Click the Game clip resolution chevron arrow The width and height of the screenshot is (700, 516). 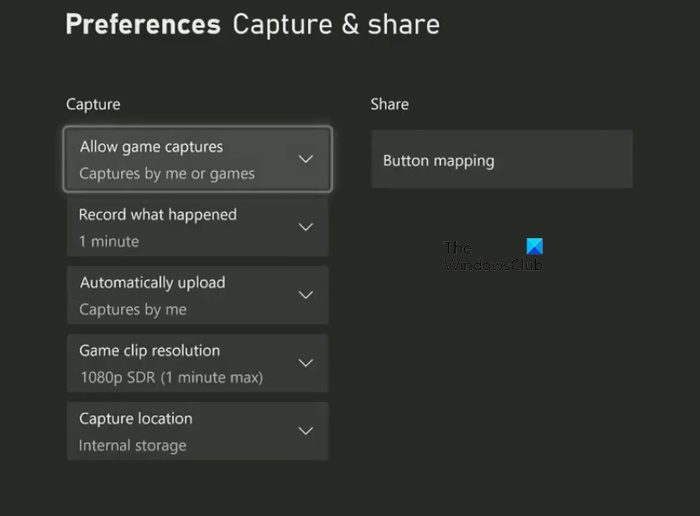(306, 363)
